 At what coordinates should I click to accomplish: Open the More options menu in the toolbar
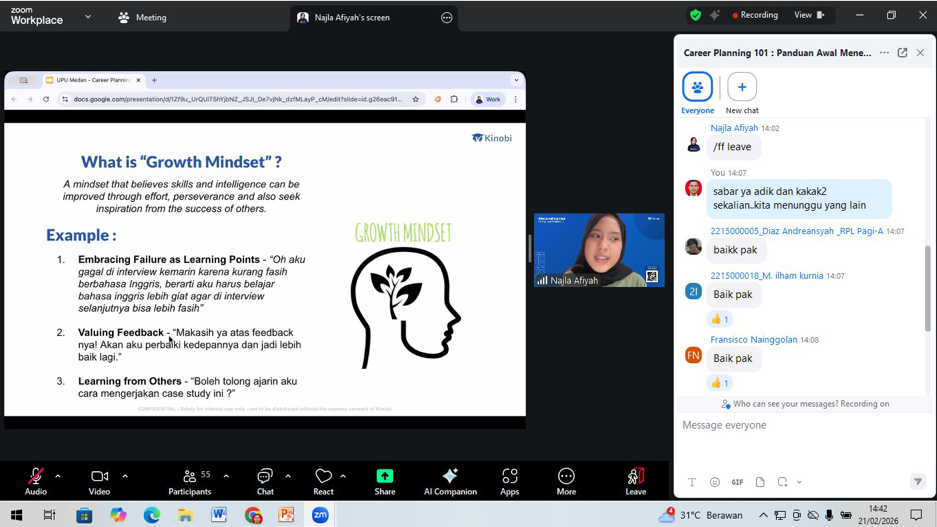pyautogui.click(x=566, y=481)
